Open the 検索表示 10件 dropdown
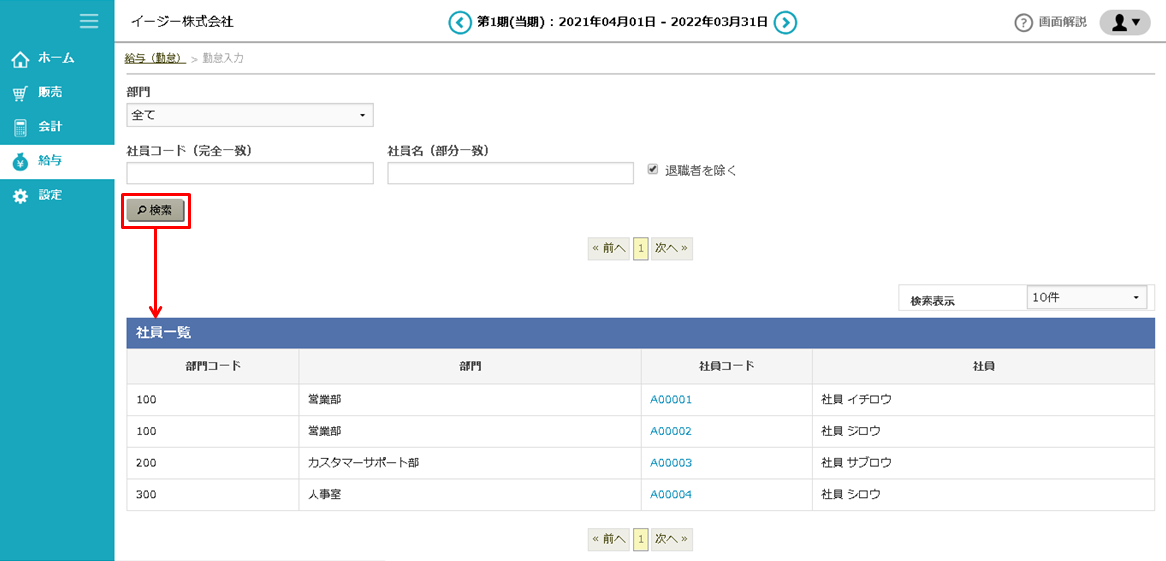 pyautogui.click(x=1086, y=298)
